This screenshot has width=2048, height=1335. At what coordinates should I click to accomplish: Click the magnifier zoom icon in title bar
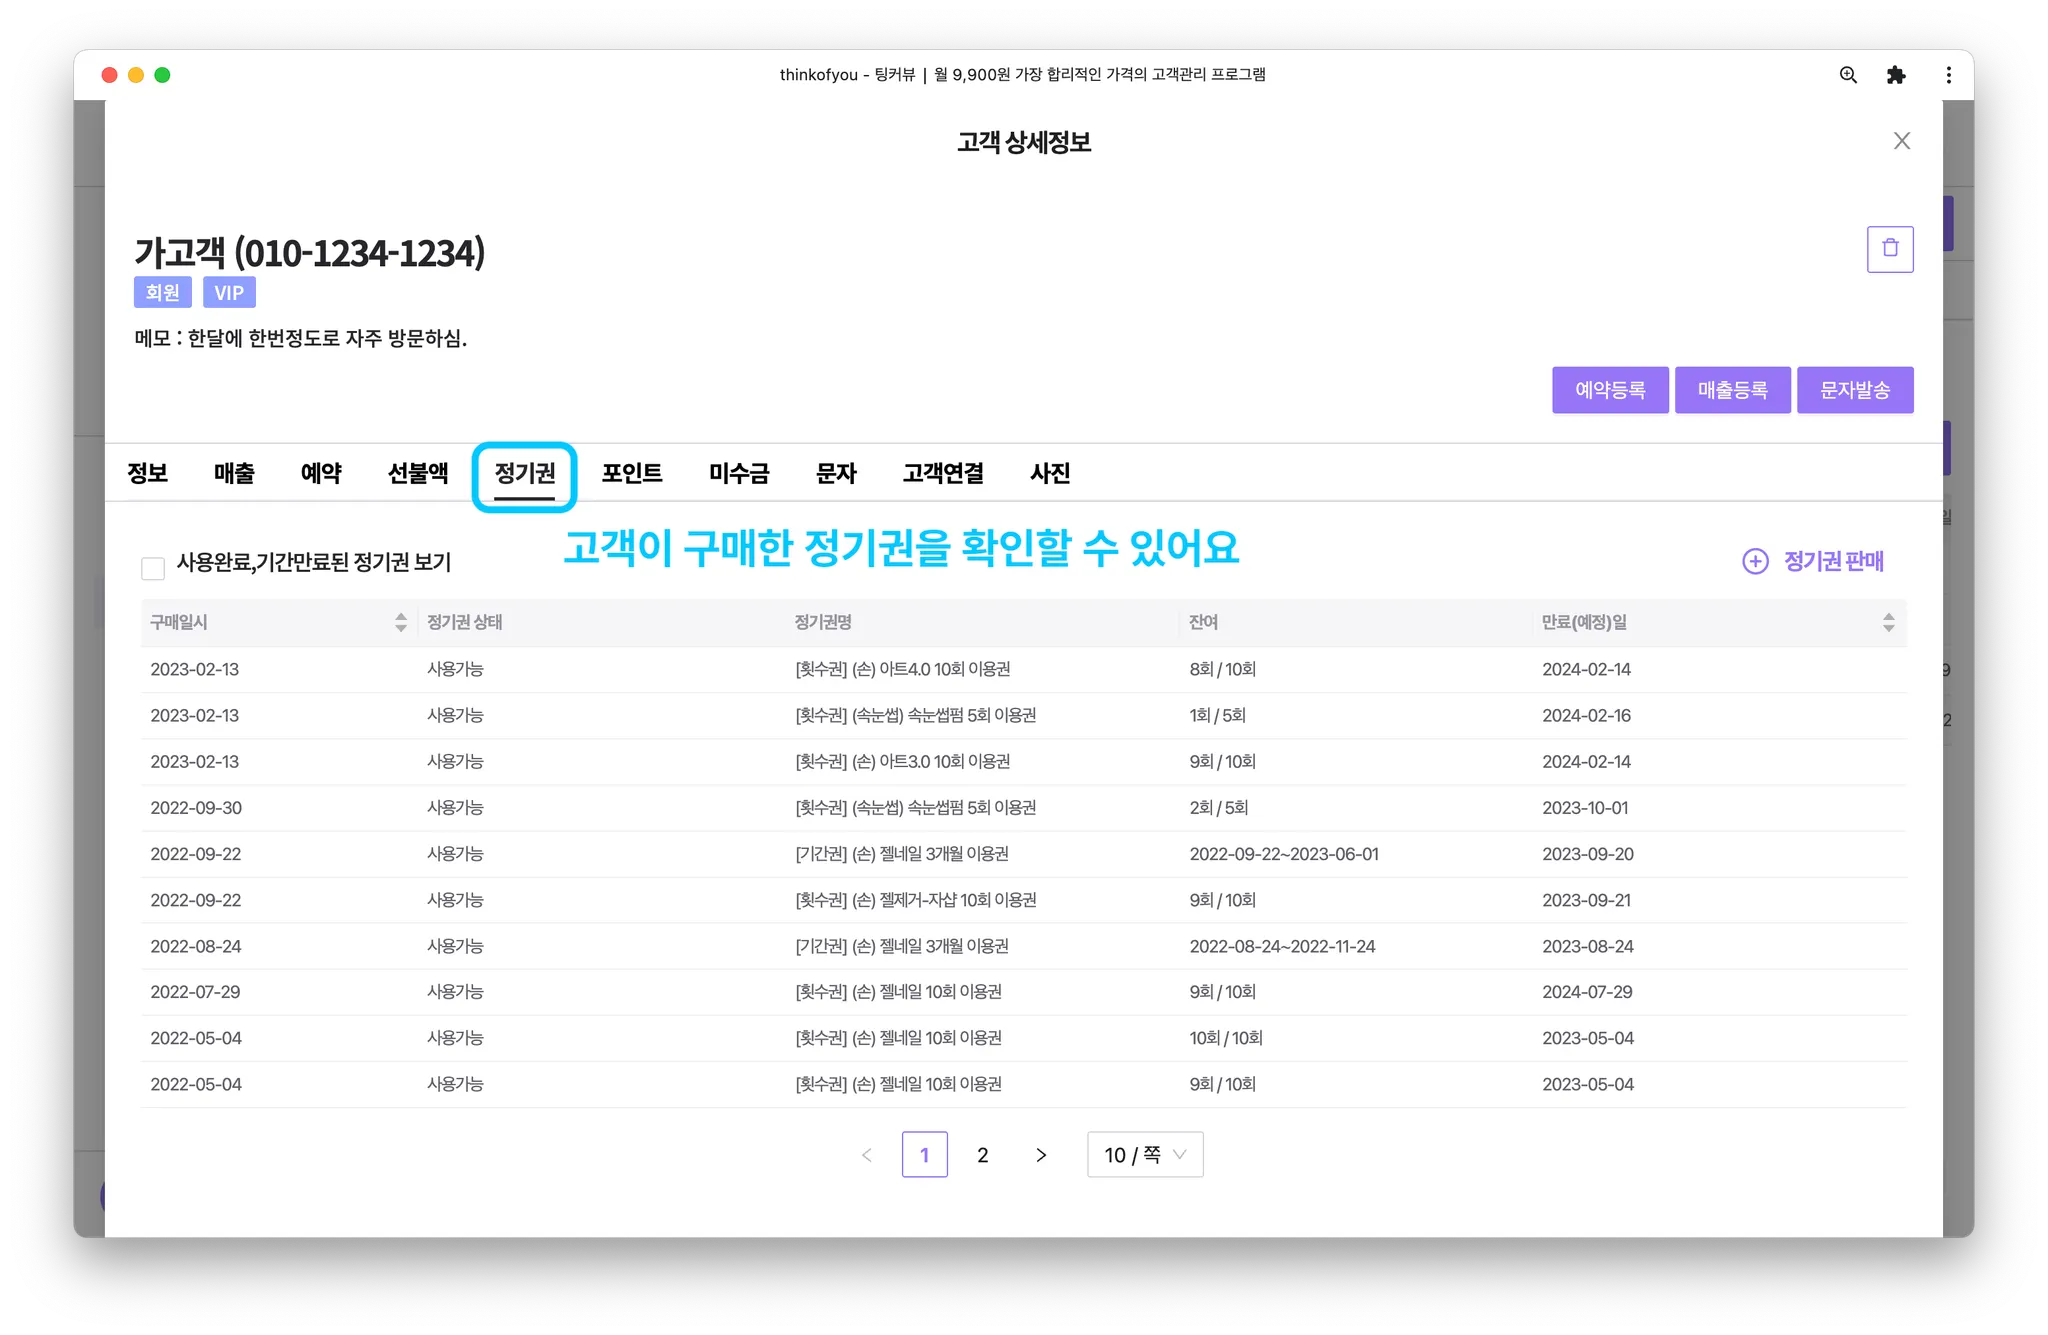point(1848,75)
